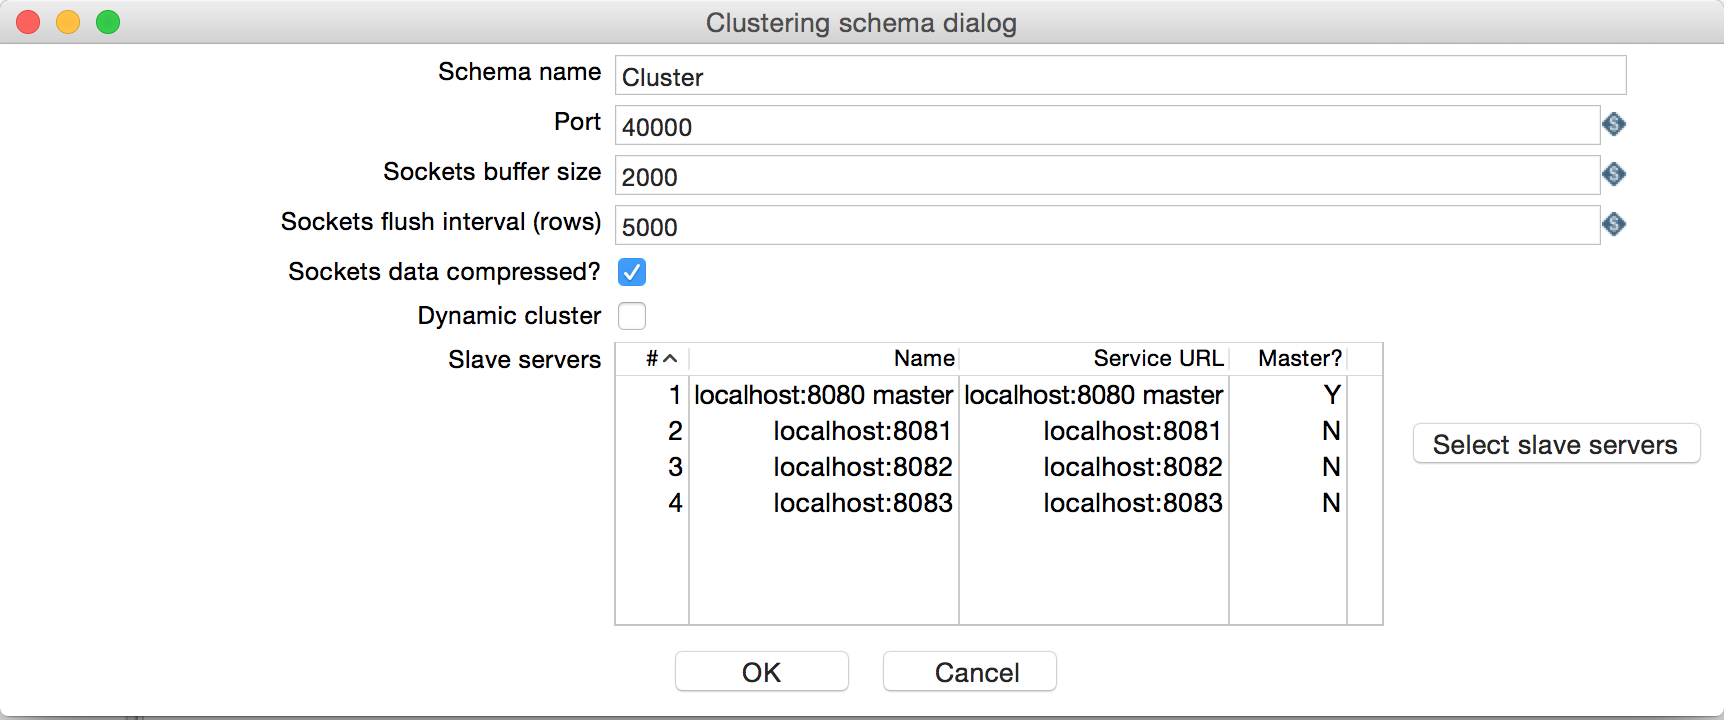Screen dimensions: 1724x720
Task: Click the localhost:8082 Service URL cell
Action: pos(1132,467)
